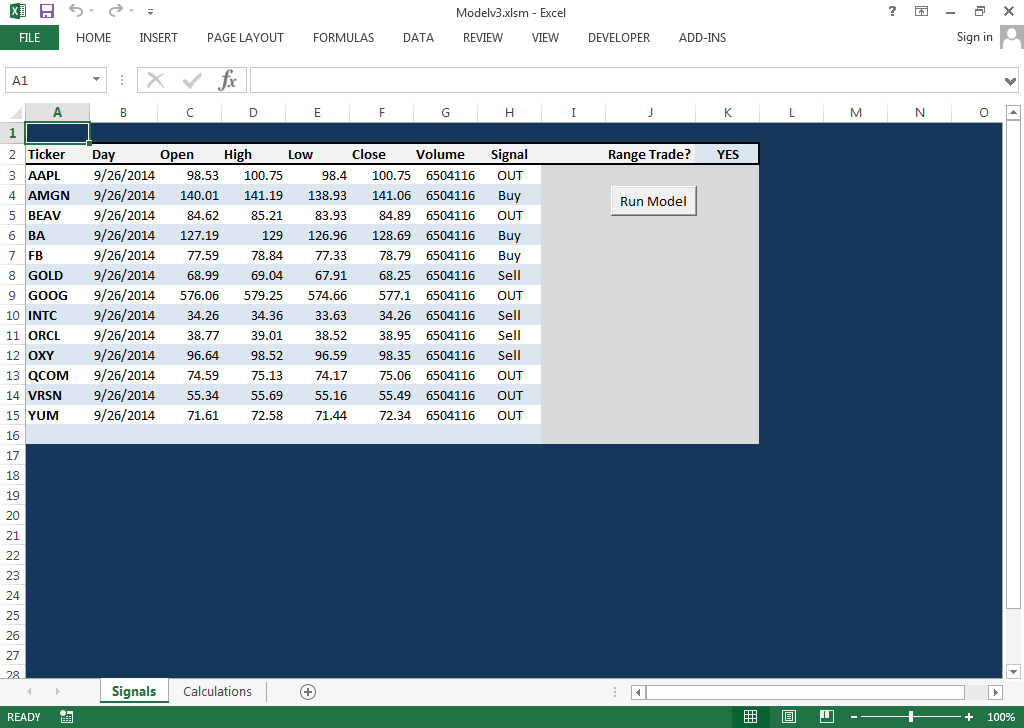Select the Signals sheet tab
This screenshot has height=728, width=1024.
[134, 691]
